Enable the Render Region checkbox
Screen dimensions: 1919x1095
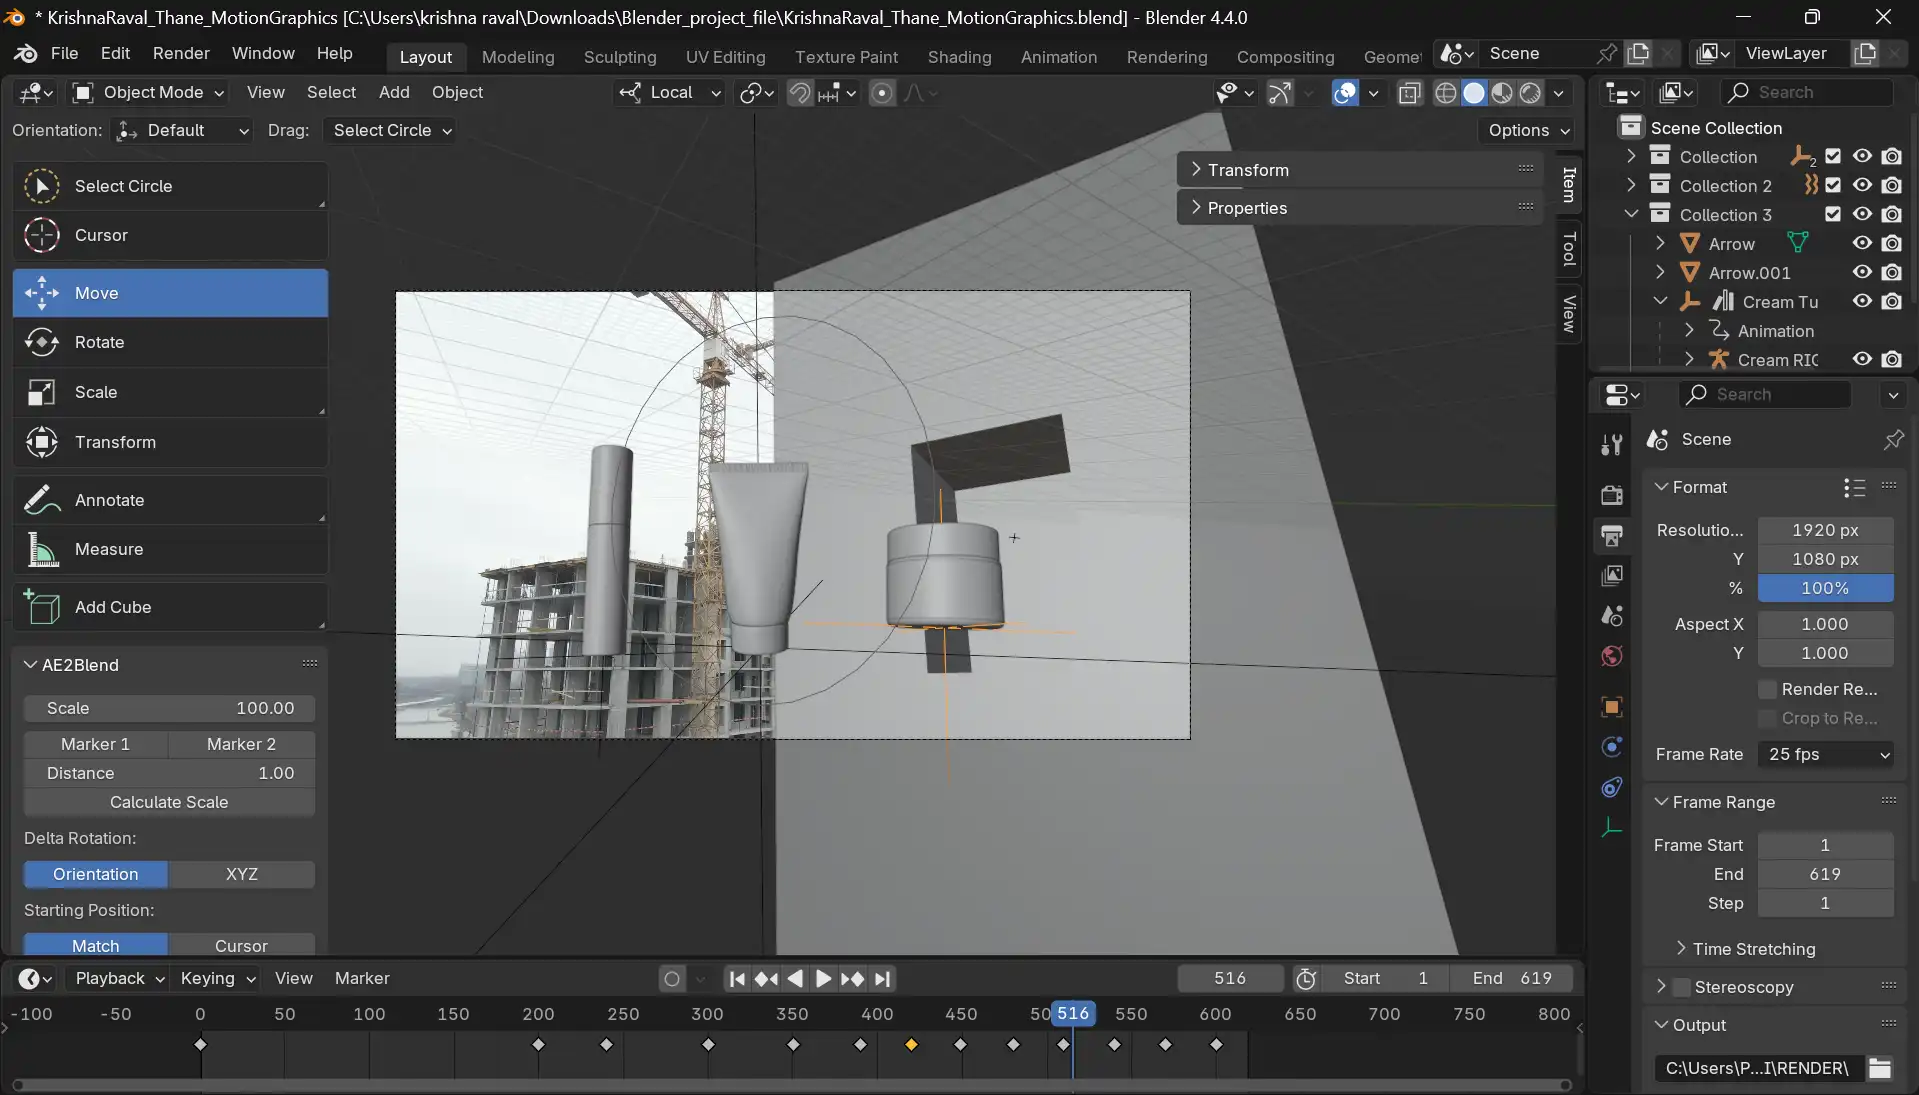pos(1768,689)
